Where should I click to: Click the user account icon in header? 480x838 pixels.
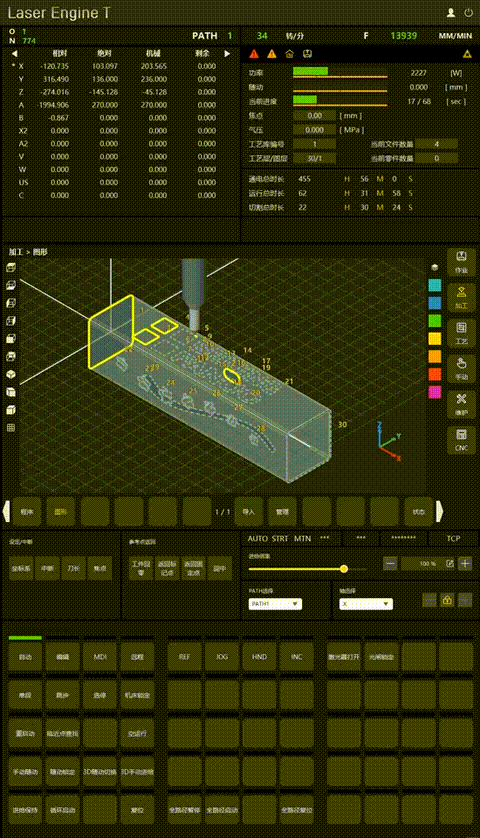pyautogui.click(x=451, y=13)
